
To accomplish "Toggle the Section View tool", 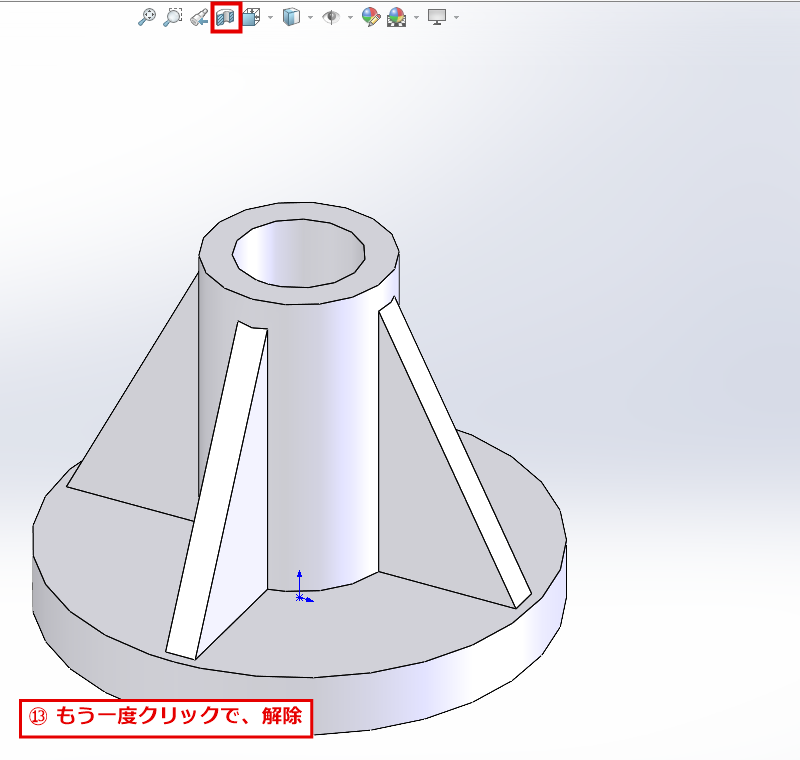I will click(x=226, y=17).
